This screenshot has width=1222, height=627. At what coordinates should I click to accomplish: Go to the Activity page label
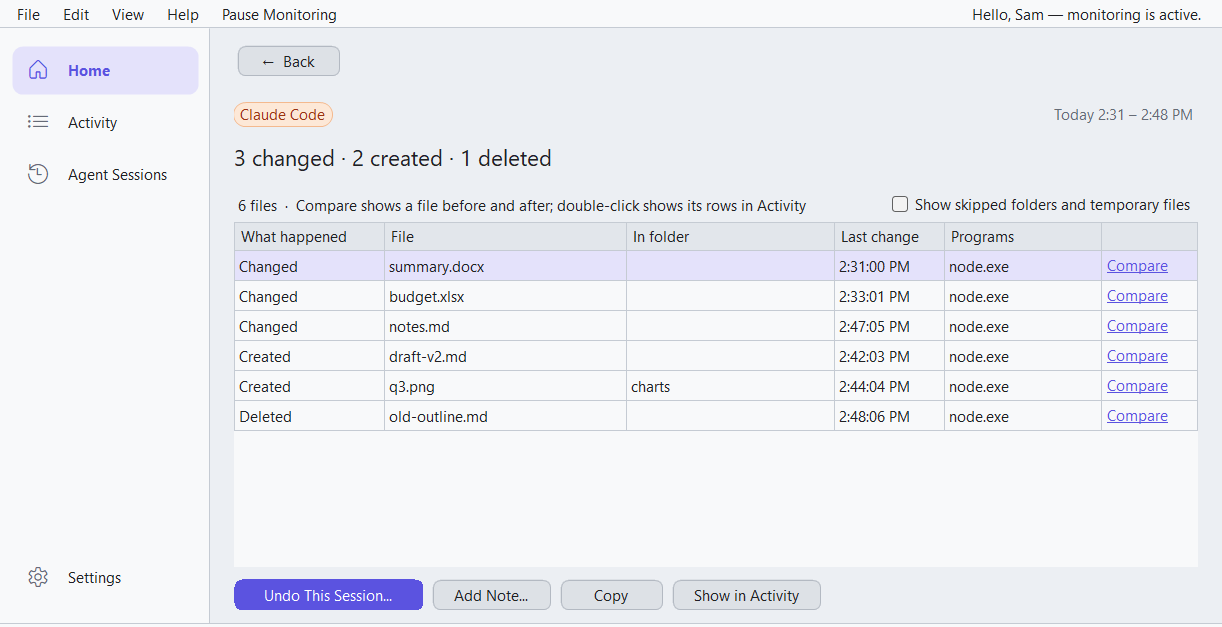pyautogui.click(x=93, y=122)
